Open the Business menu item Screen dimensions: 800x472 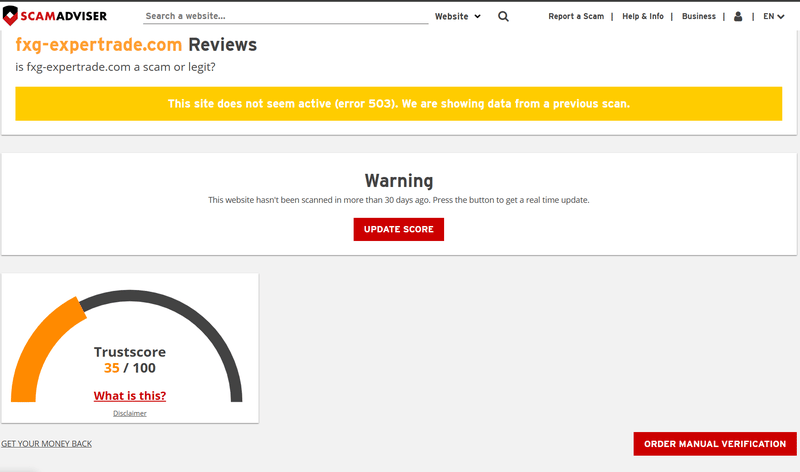(698, 16)
